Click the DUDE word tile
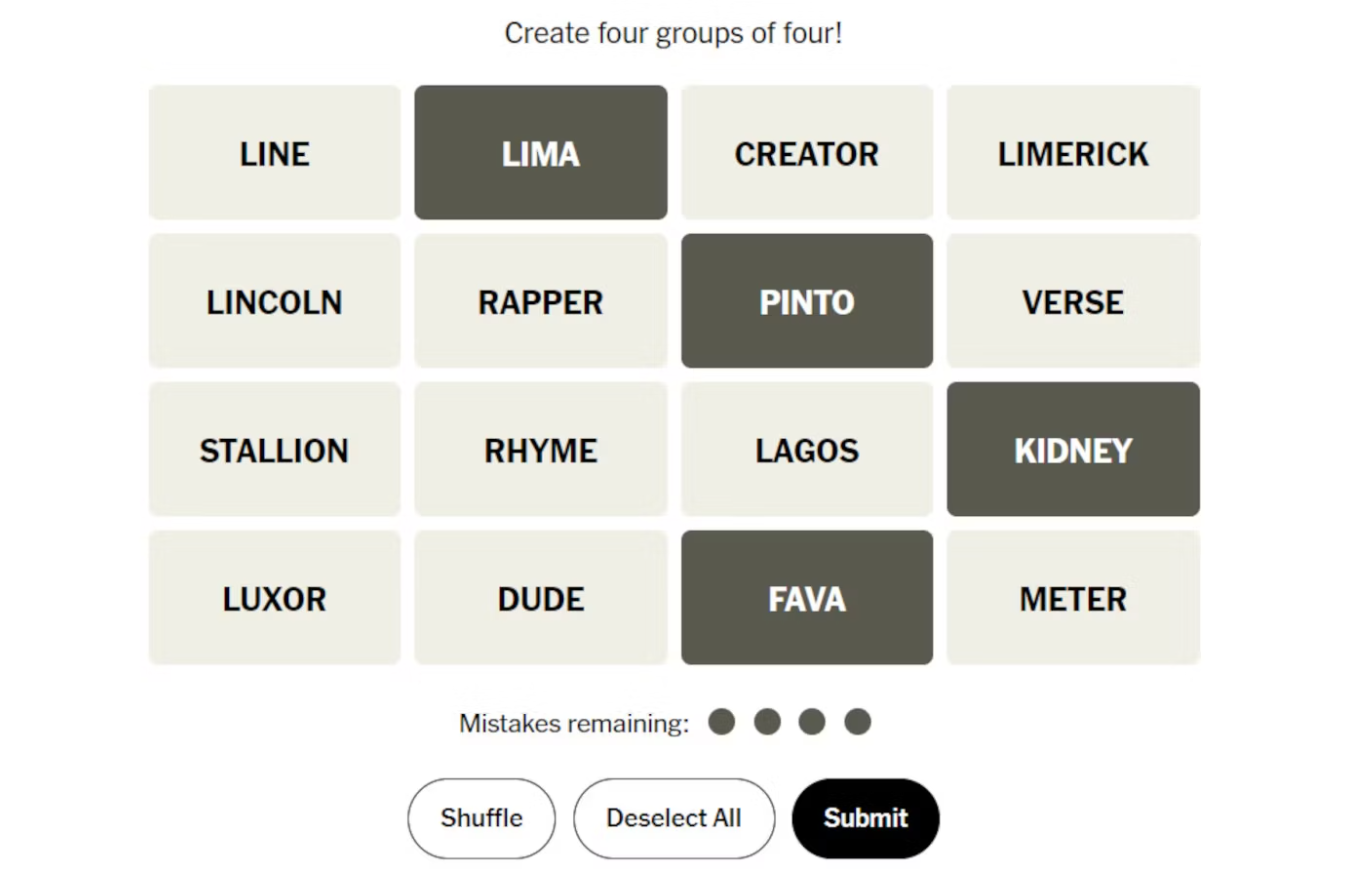The image size is (1350, 869). point(540,598)
